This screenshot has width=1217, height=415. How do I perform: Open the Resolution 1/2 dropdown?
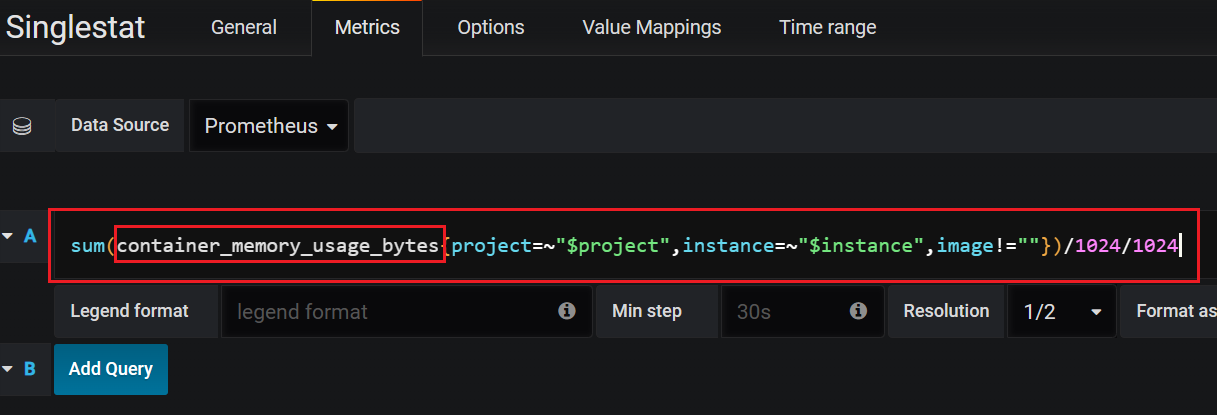[x=1062, y=311]
